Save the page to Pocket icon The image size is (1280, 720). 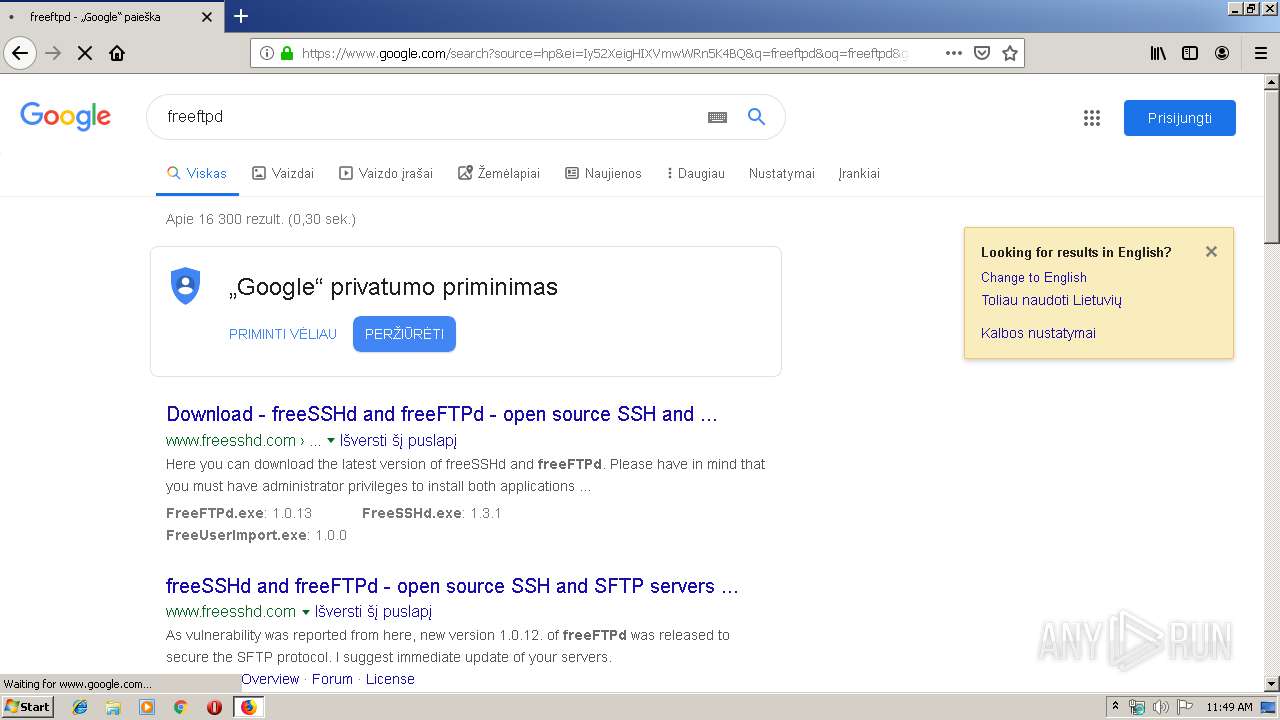[x=982, y=53]
